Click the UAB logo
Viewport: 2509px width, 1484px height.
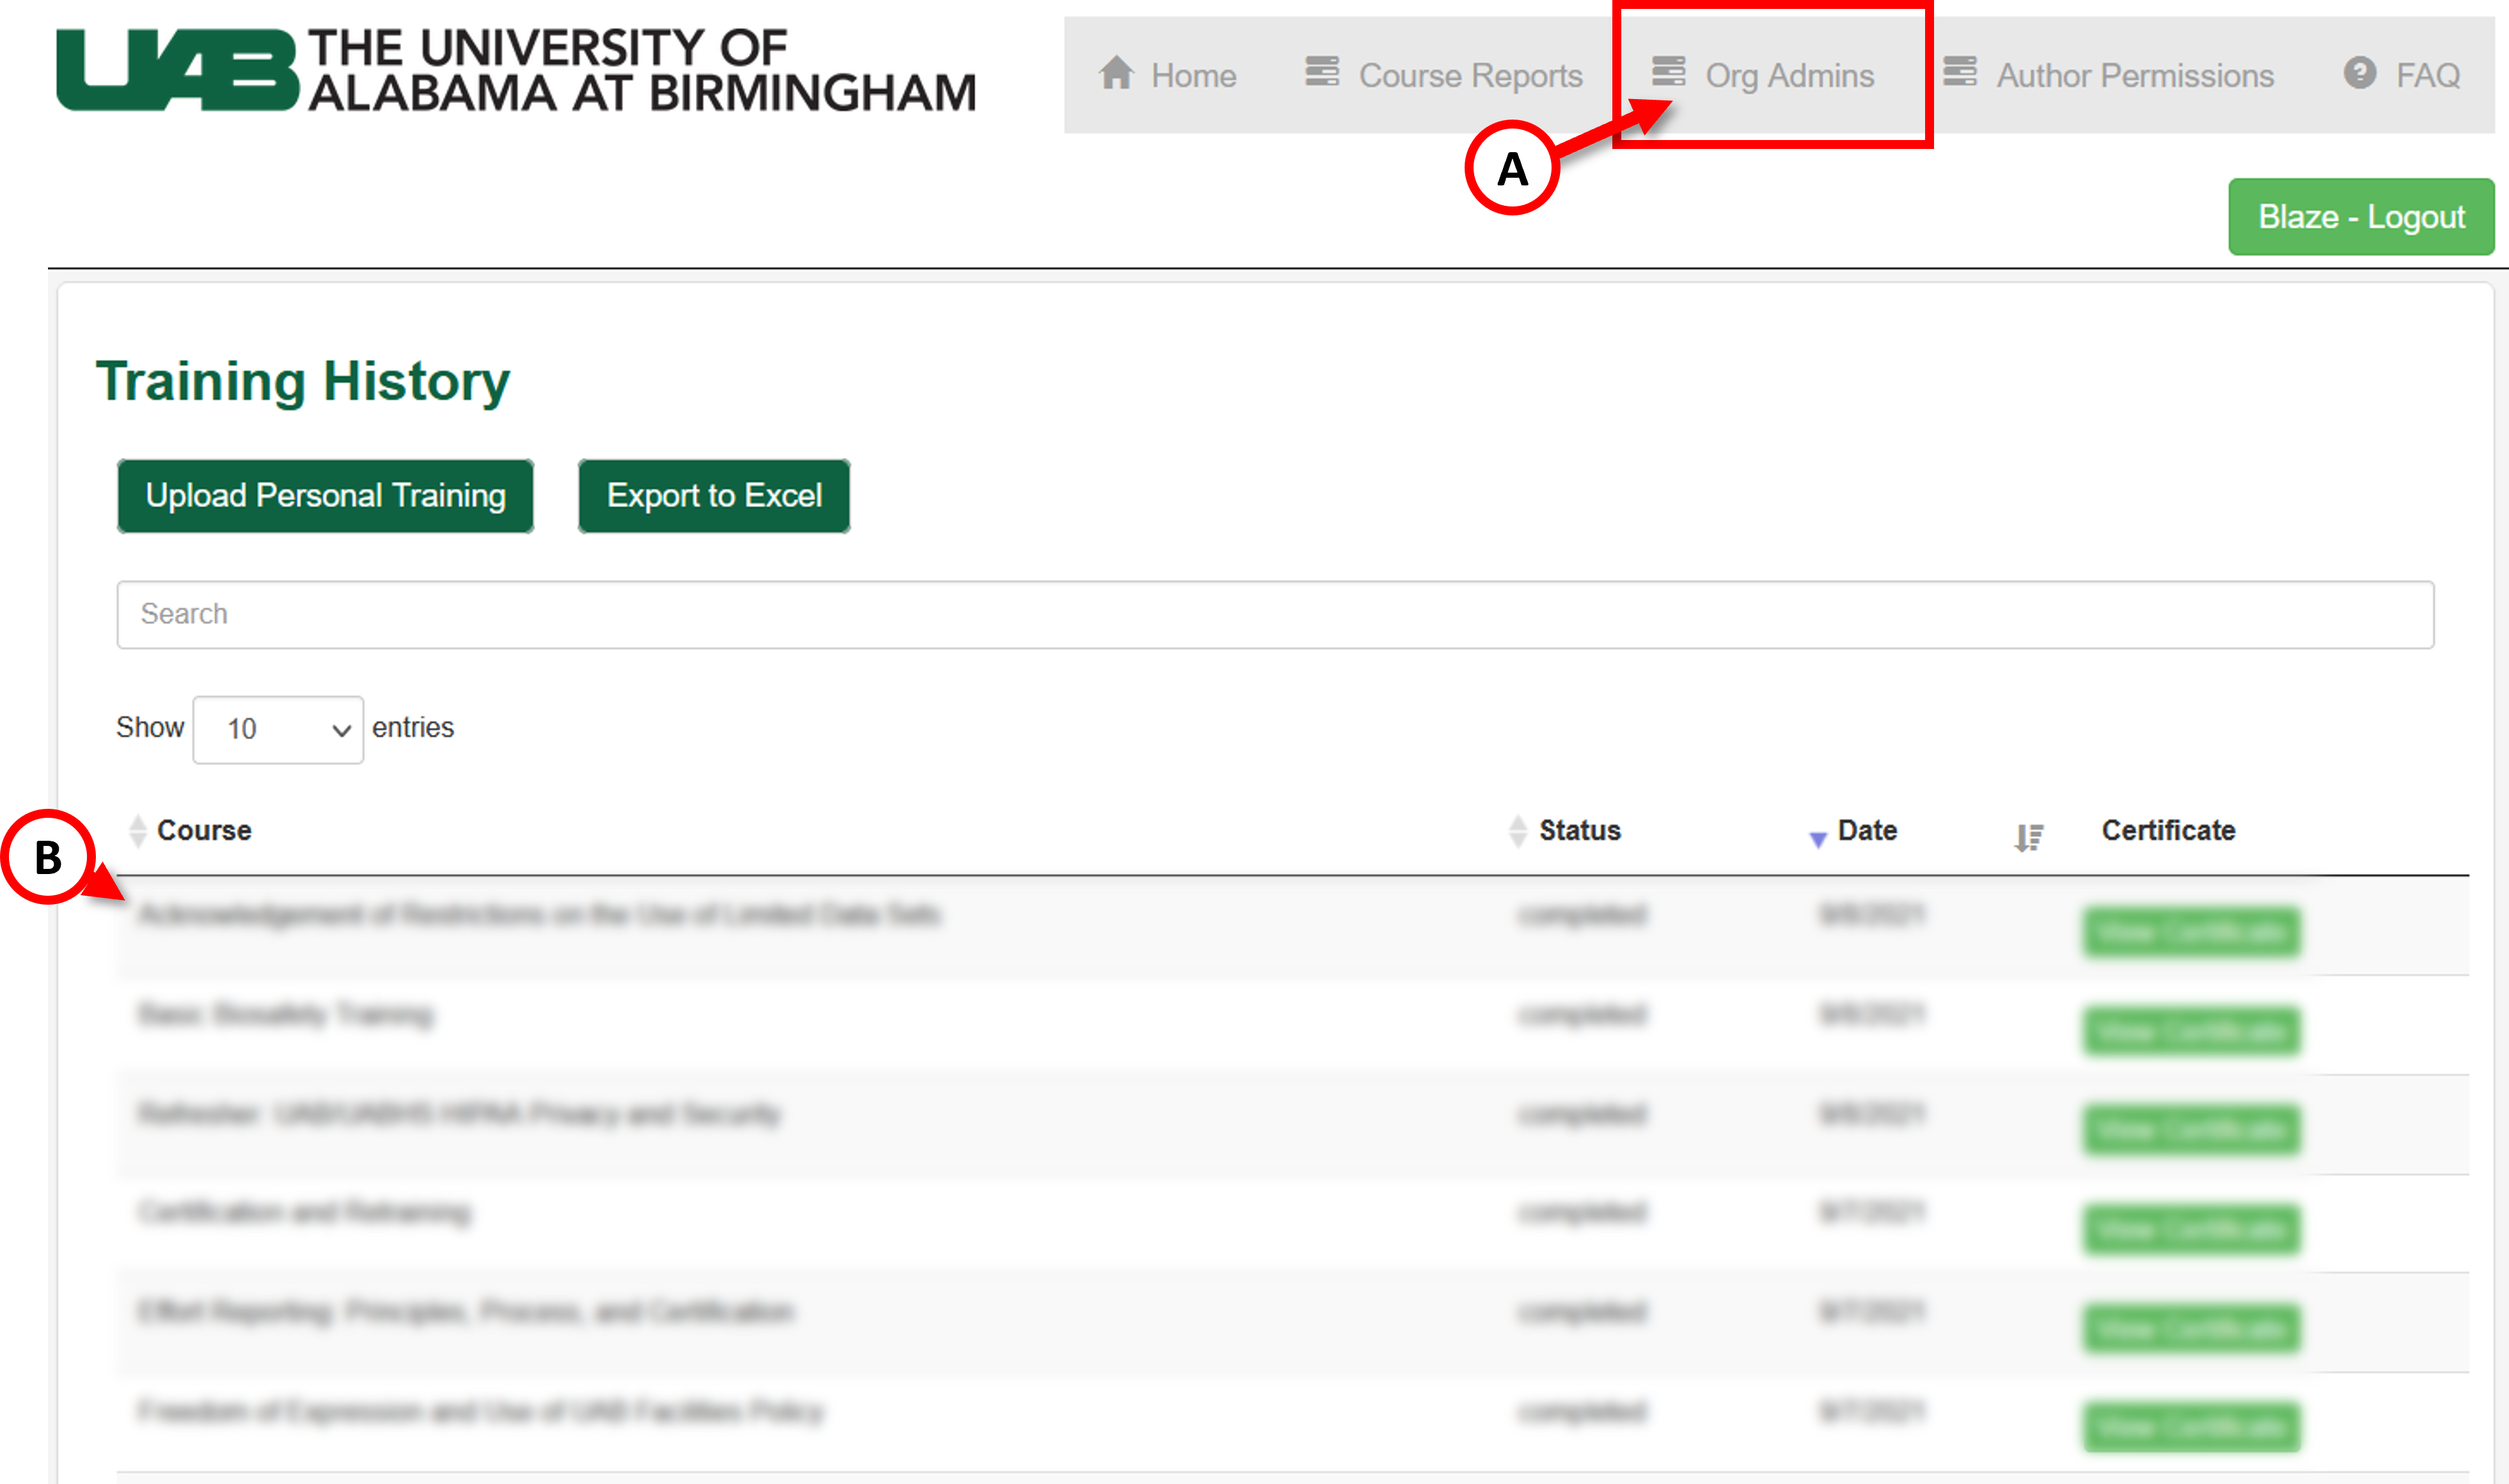click(177, 69)
